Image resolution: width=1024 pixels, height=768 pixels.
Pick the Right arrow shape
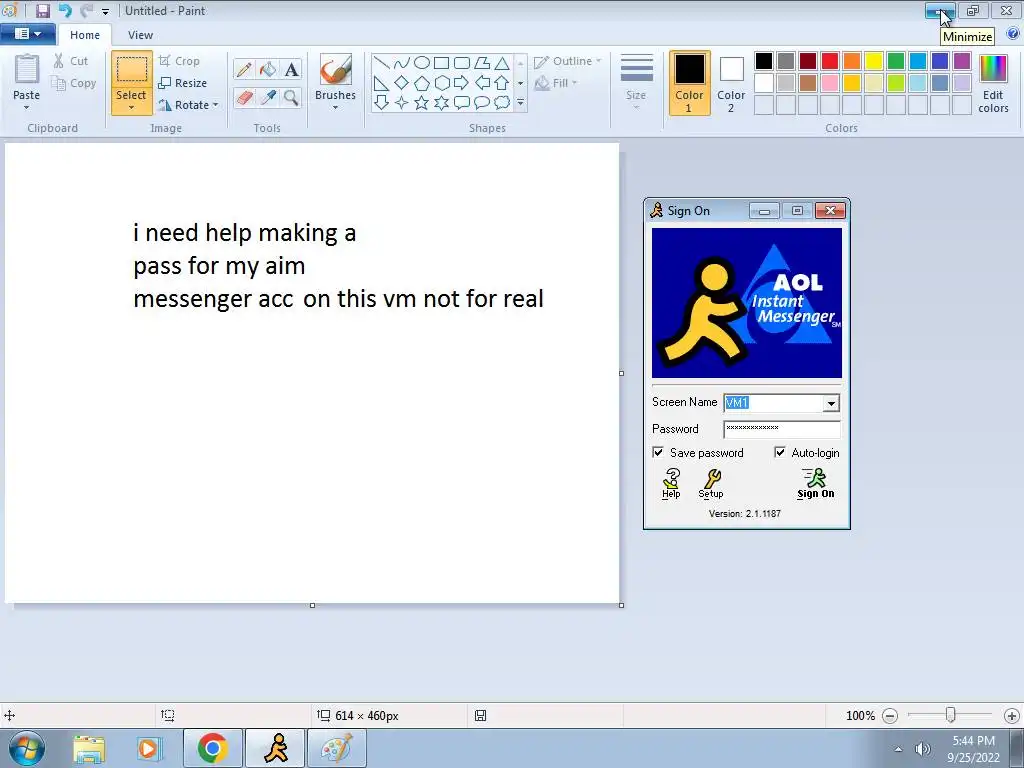(x=461, y=83)
